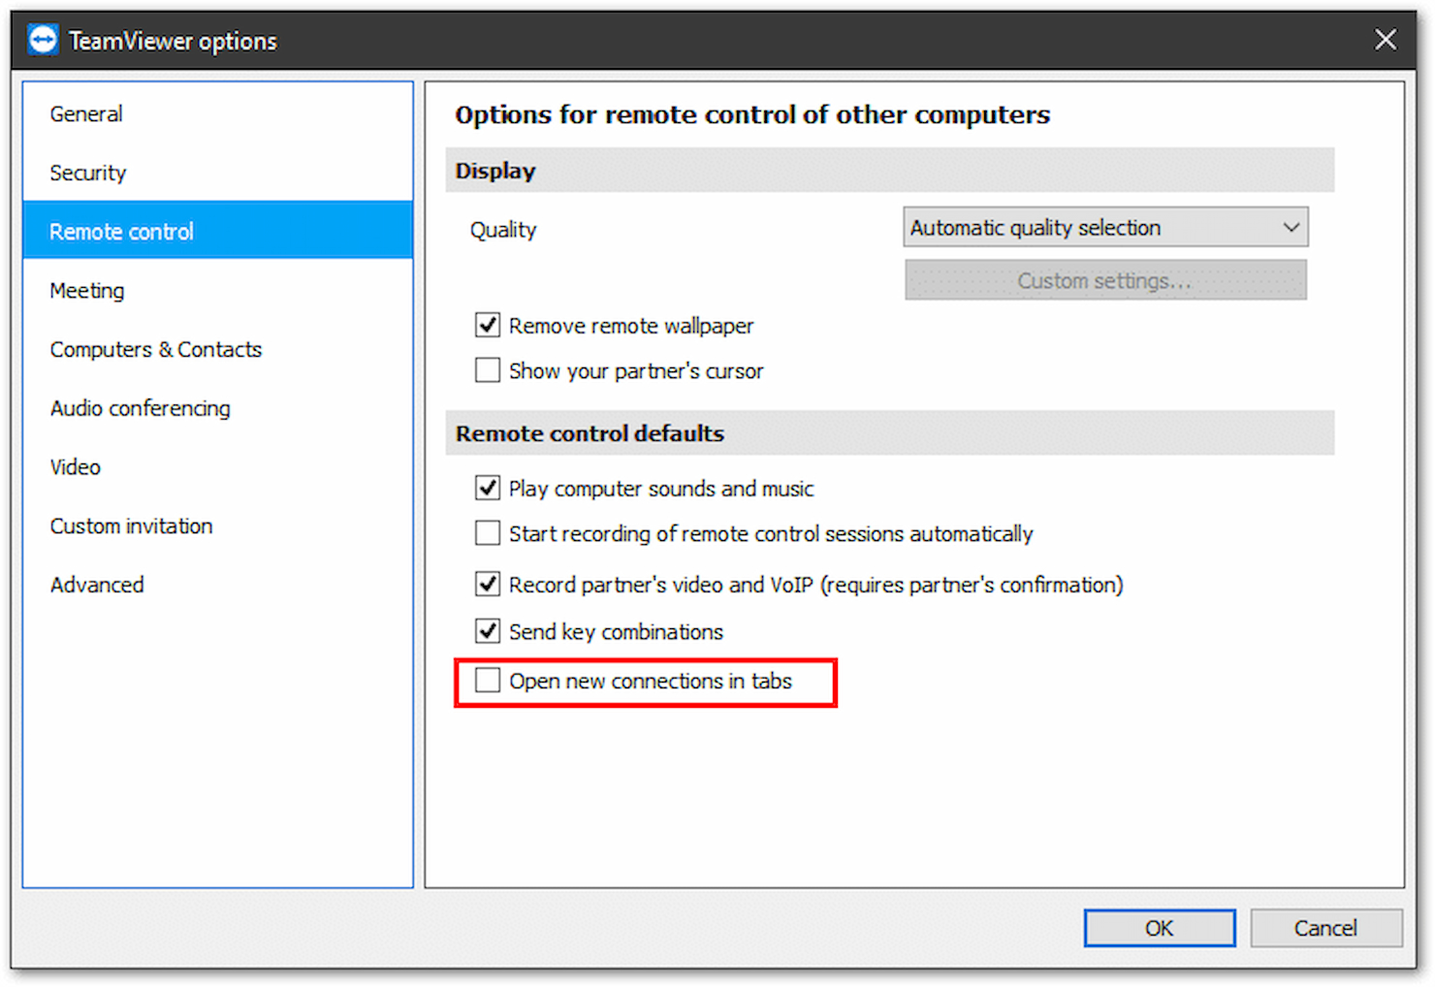Open the Quality dropdown
1435x987 pixels.
click(1104, 227)
